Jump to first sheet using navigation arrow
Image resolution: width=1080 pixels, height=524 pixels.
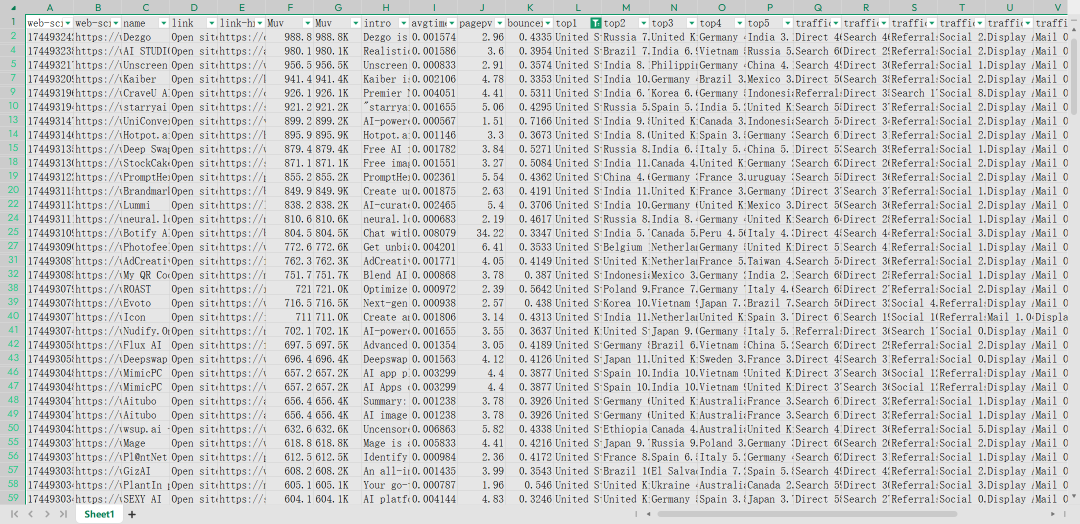[x=14, y=514]
